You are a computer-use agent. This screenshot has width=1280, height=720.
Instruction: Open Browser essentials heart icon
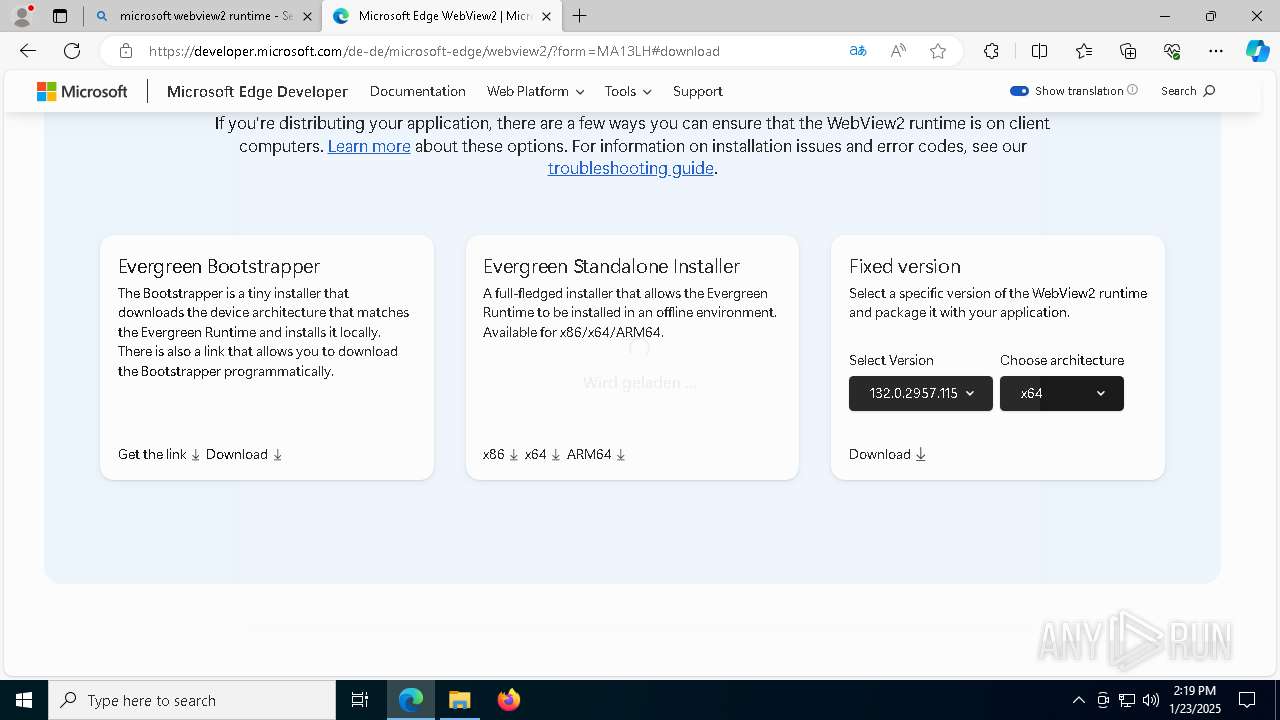1172,51
